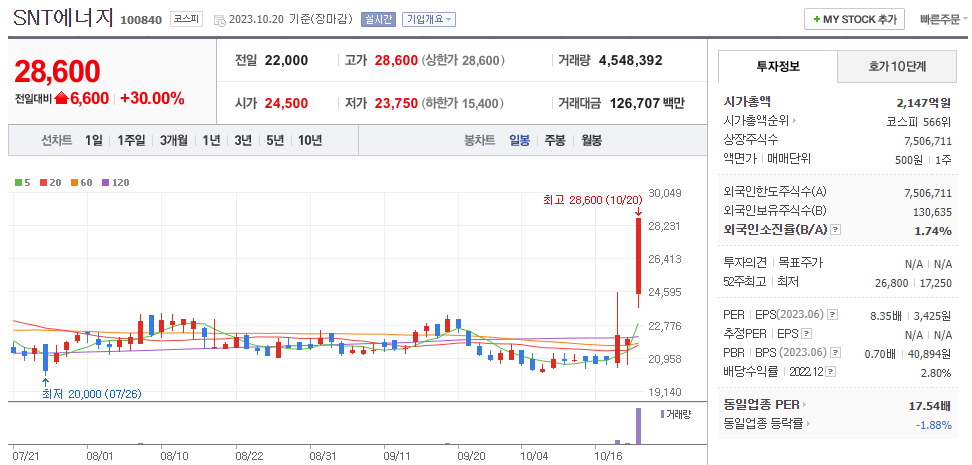Open the 배당수익률 2022.12 help icon

click(831, 372)
